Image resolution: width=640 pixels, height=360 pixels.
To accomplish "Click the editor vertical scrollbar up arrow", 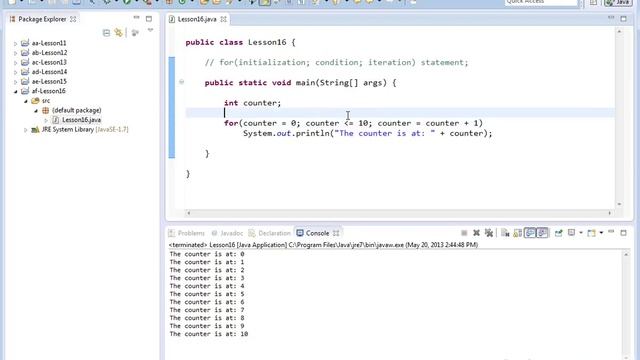I will [620, 32].
